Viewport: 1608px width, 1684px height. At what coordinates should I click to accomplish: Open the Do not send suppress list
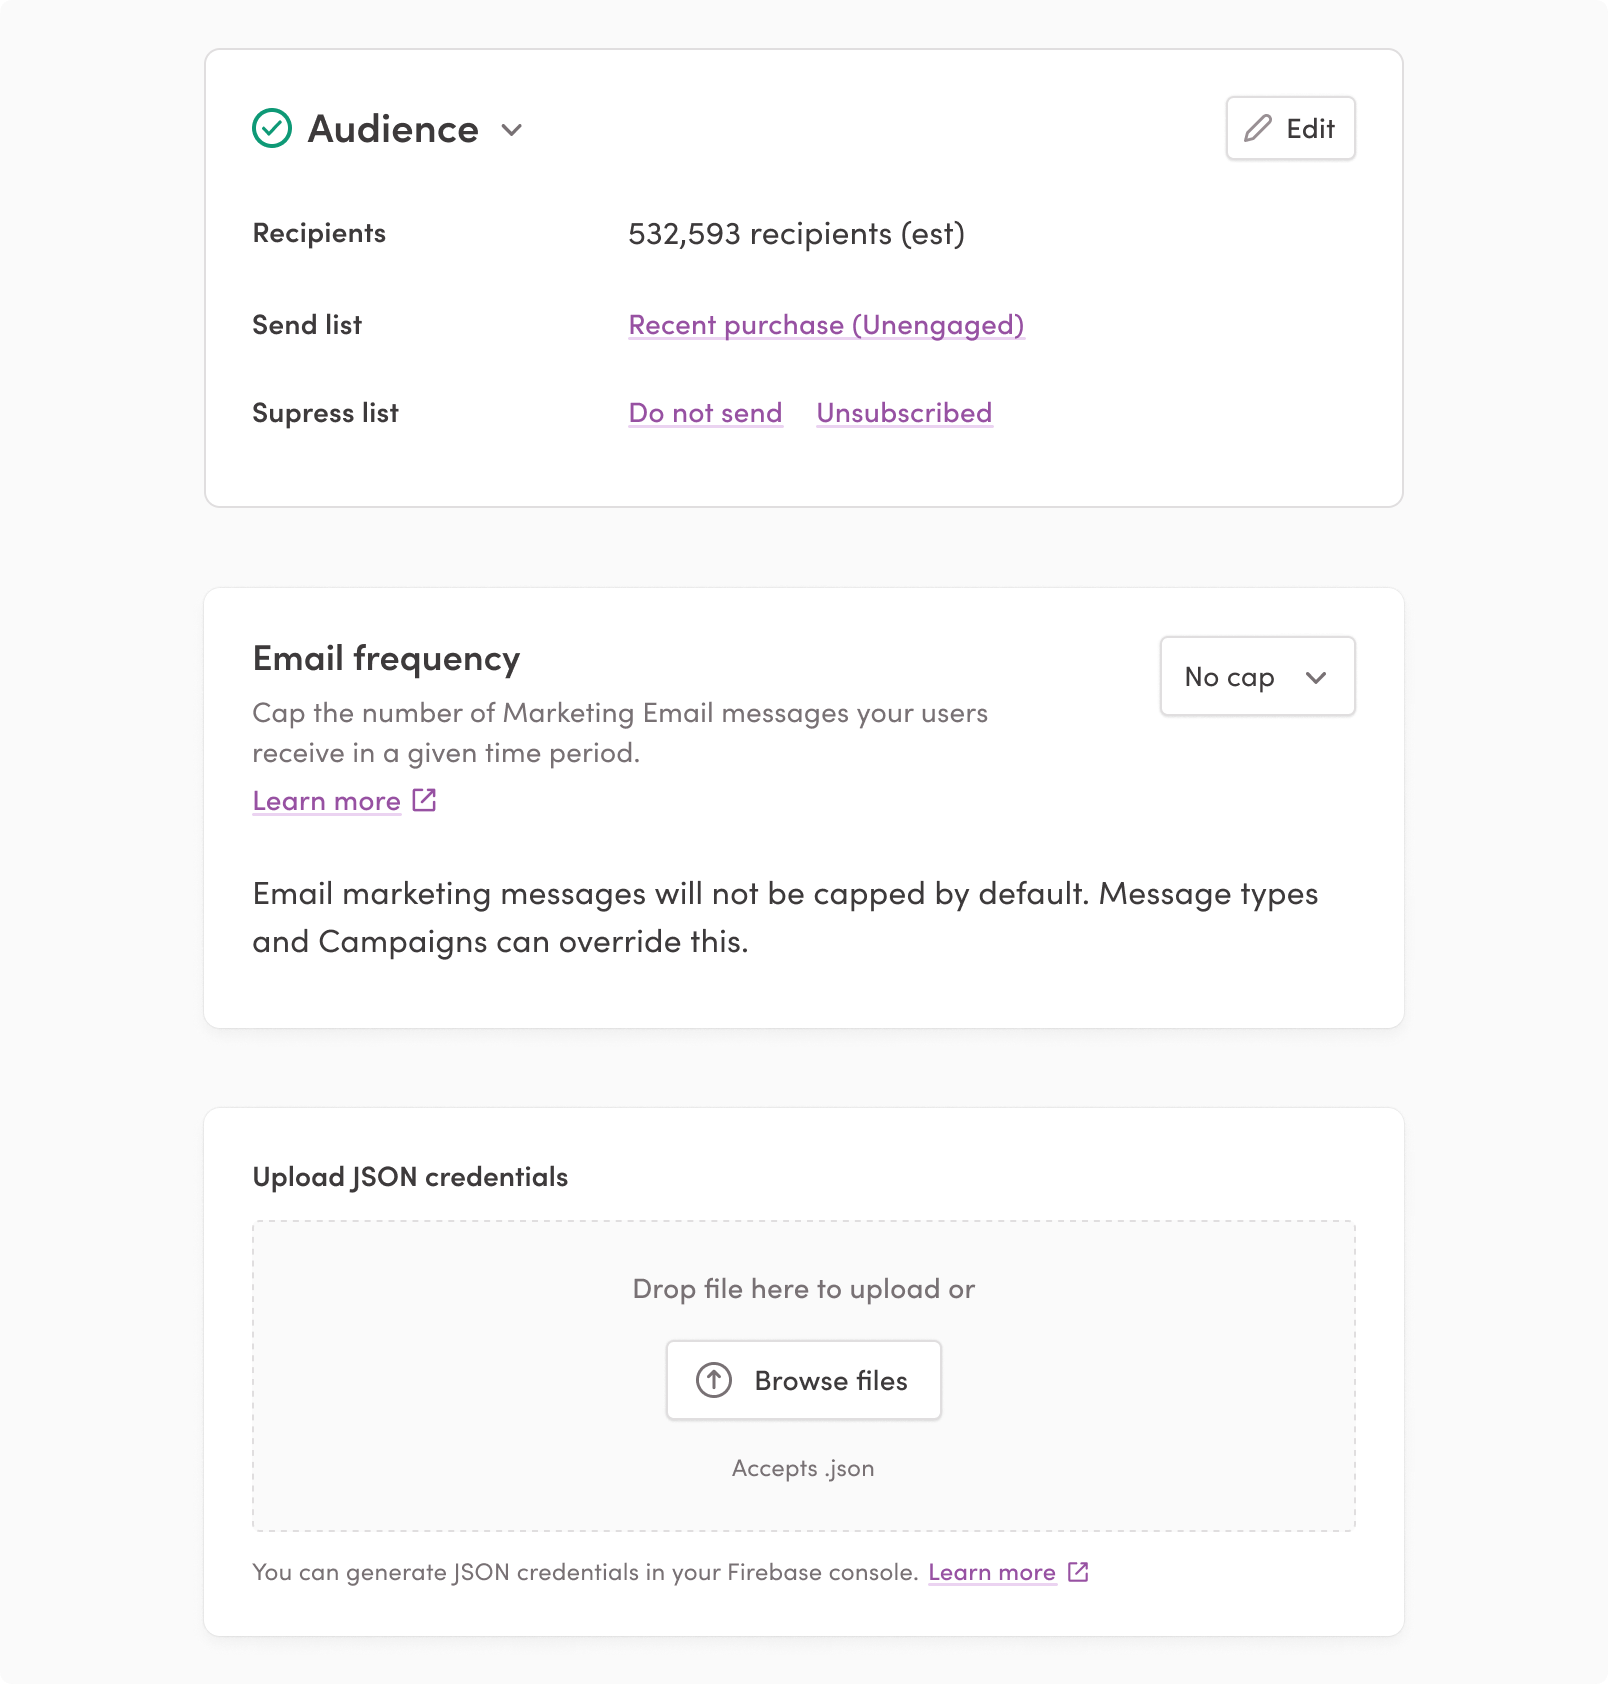pyautogui.click(x=705, y=413)
